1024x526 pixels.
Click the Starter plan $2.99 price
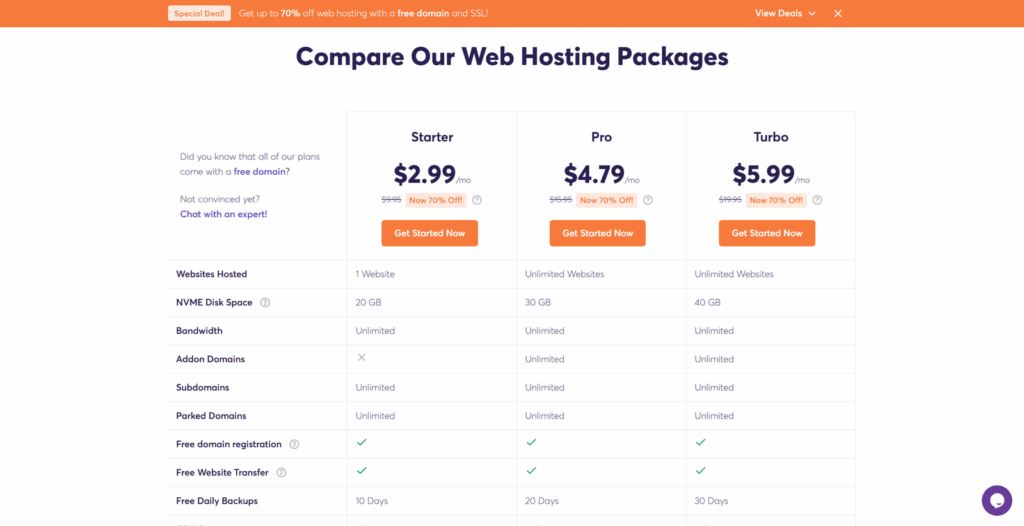[425, 175]
